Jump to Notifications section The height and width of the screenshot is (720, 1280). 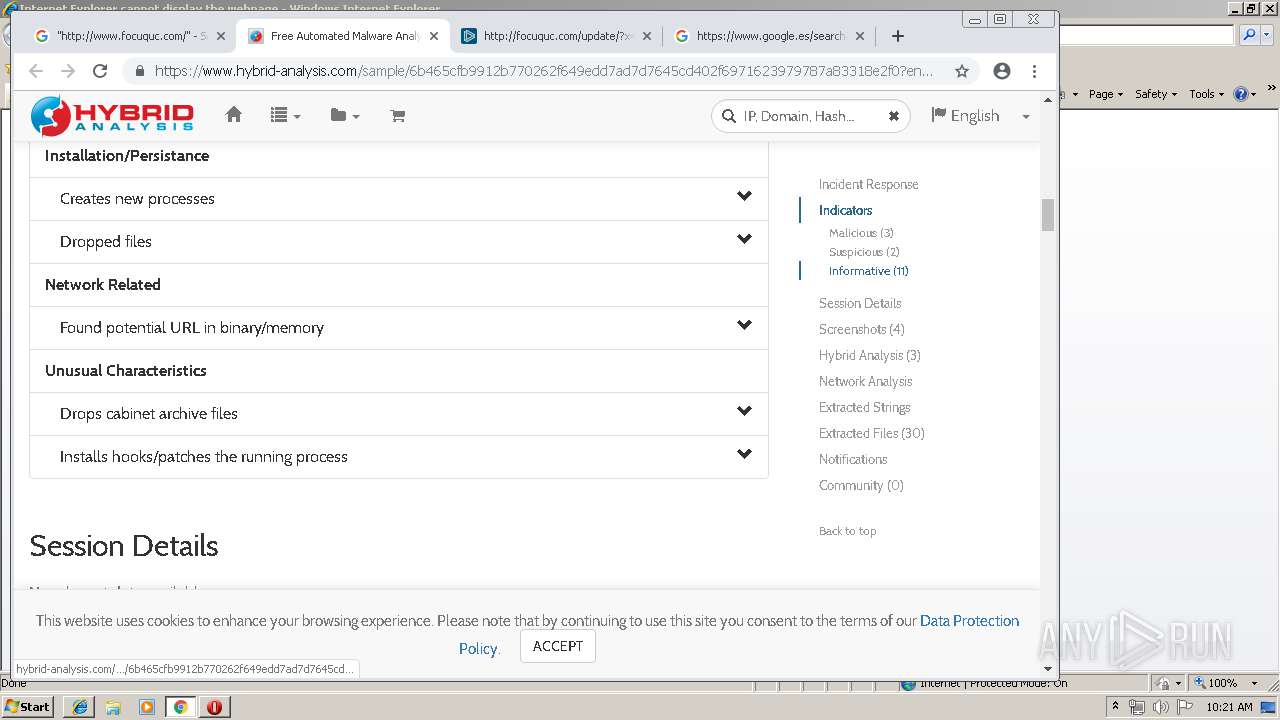(853, 459)
